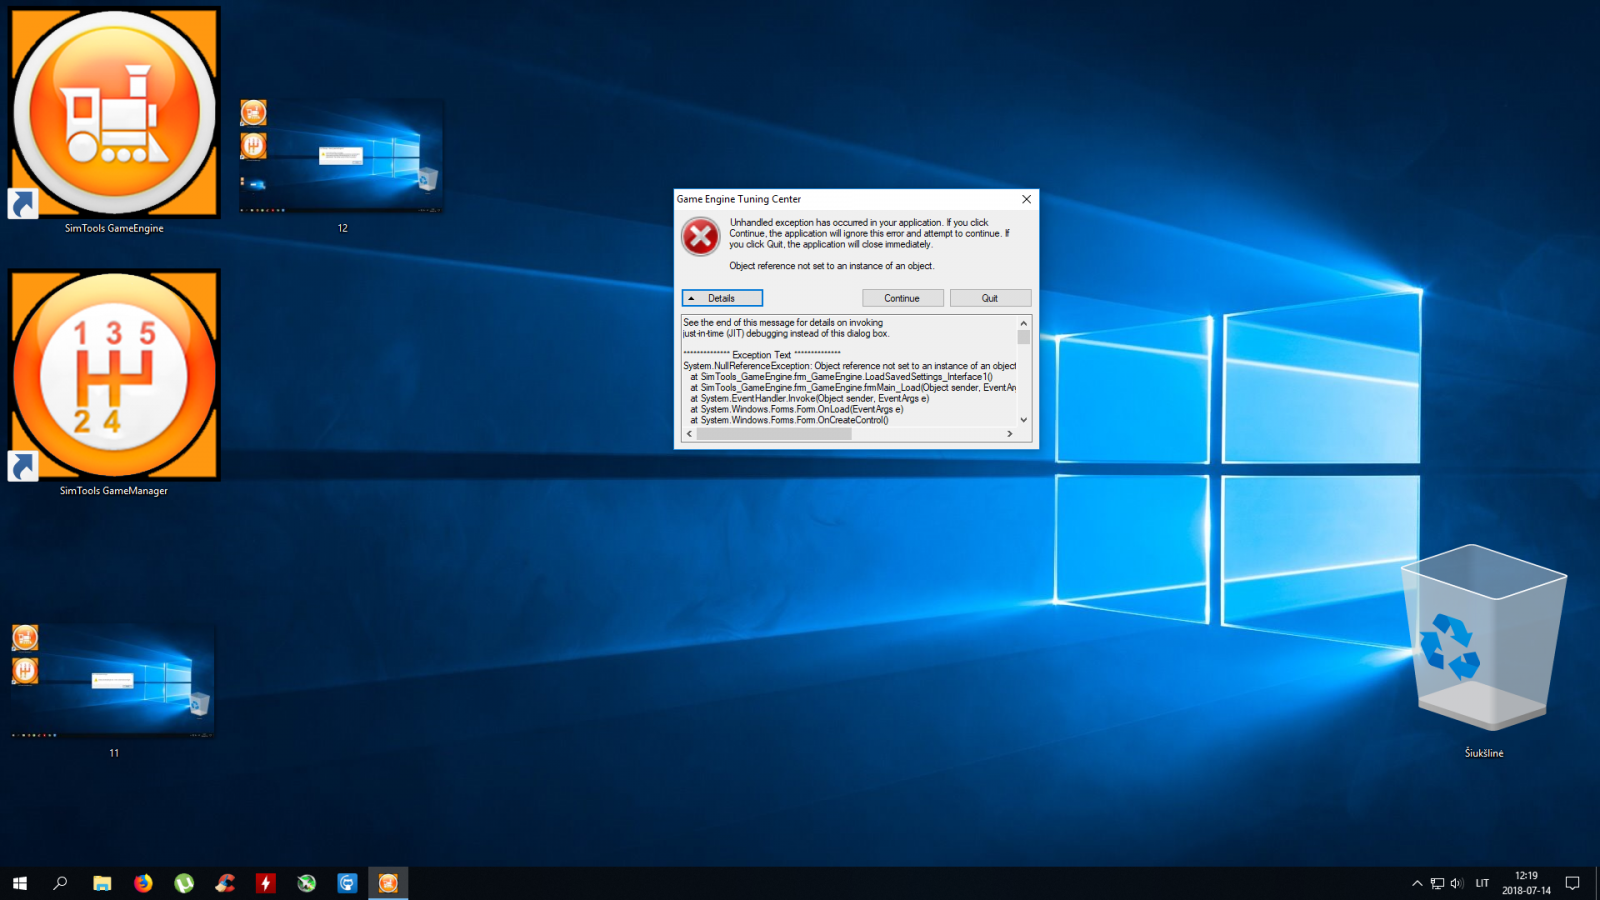The height and width of the screenshot is (900, 1600).
Task: Click the scroll-down arrow in details box
Action: pos(1023,420)
